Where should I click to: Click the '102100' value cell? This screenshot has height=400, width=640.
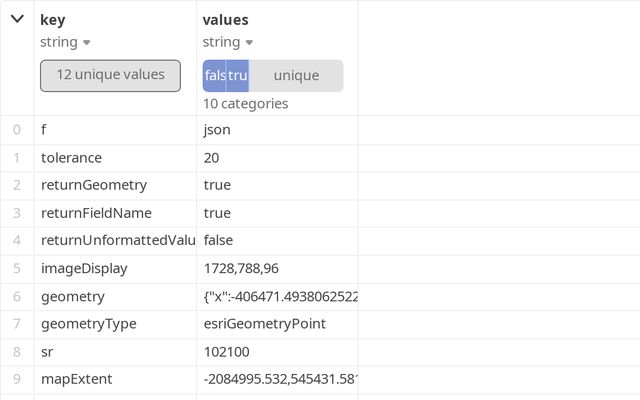coord(226,352)
